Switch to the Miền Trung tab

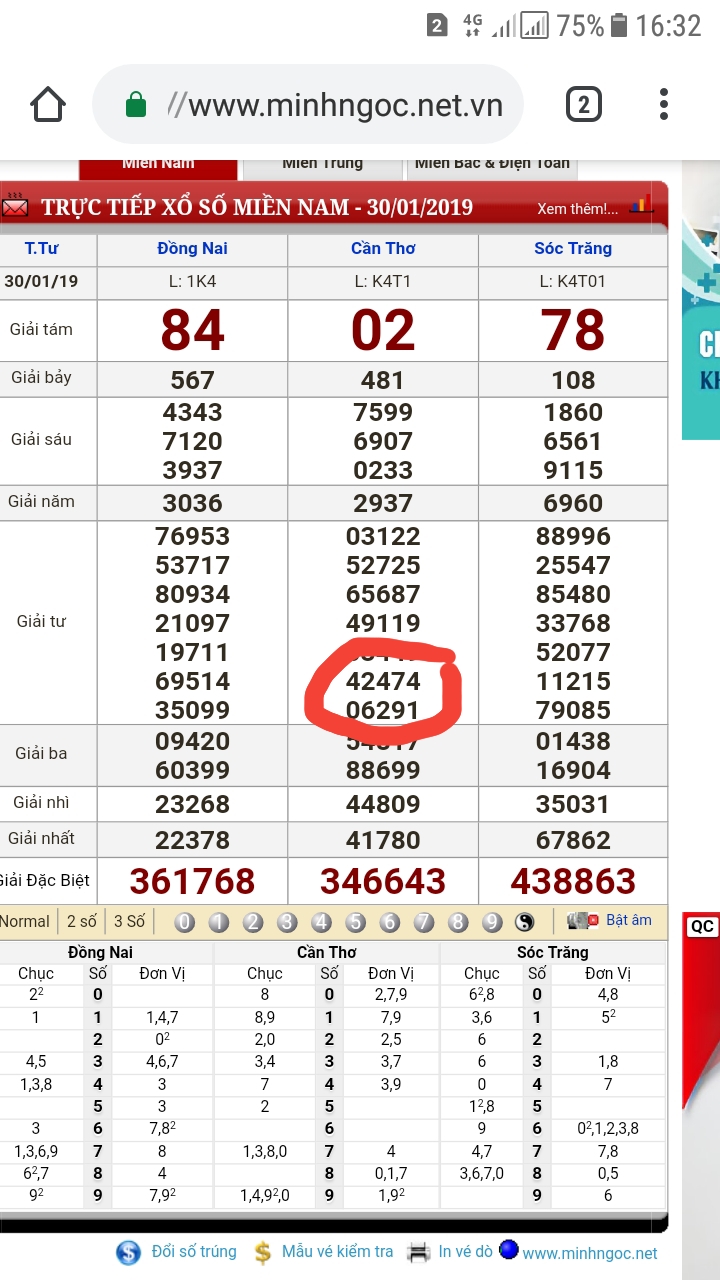point(322,163)
